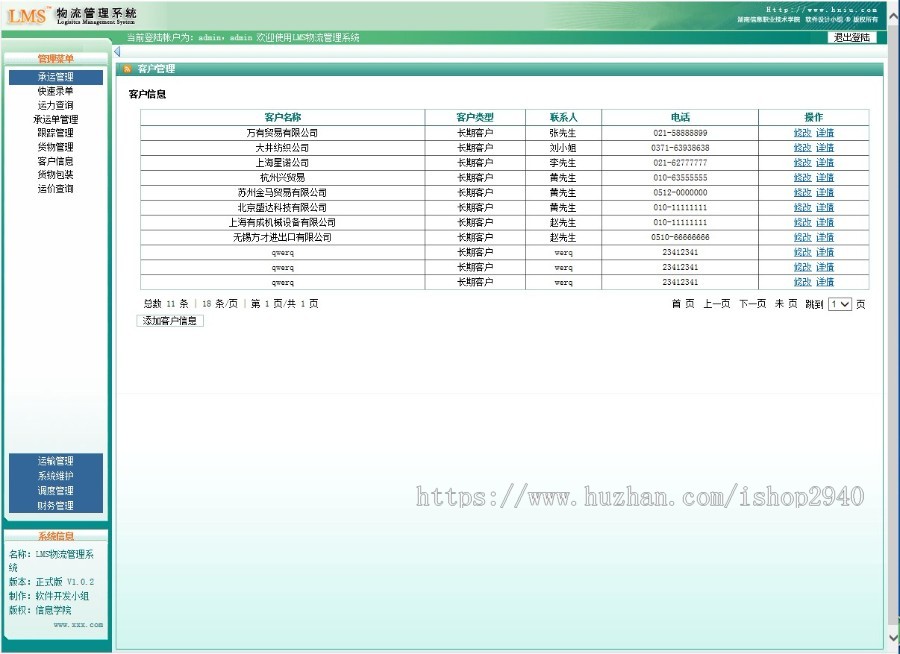
Task: Open 跟踪管理 in the sidebar
Action: [x=56, y=133]
